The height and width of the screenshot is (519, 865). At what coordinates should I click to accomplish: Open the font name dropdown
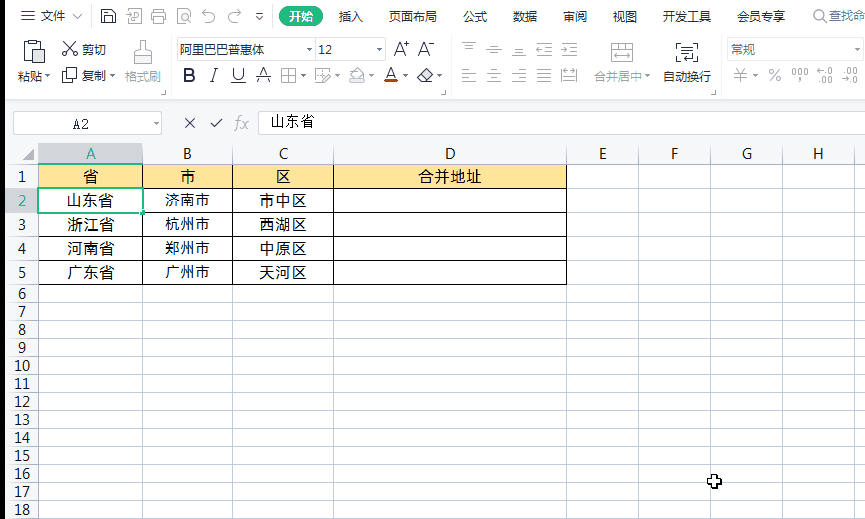[309, 50]
